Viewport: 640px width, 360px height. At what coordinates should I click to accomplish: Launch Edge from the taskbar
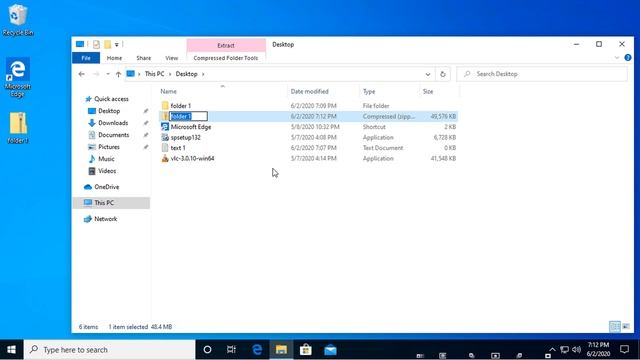[x=257, y=350]
